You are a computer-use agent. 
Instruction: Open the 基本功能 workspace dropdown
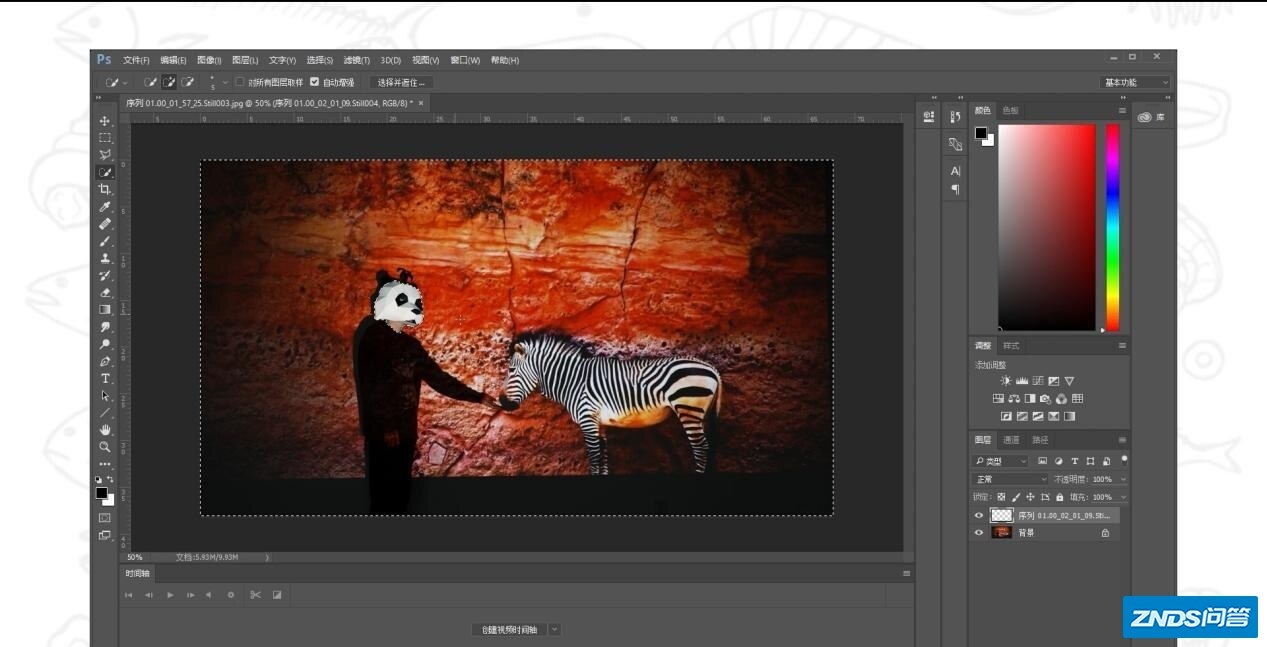click(1135, 82)
